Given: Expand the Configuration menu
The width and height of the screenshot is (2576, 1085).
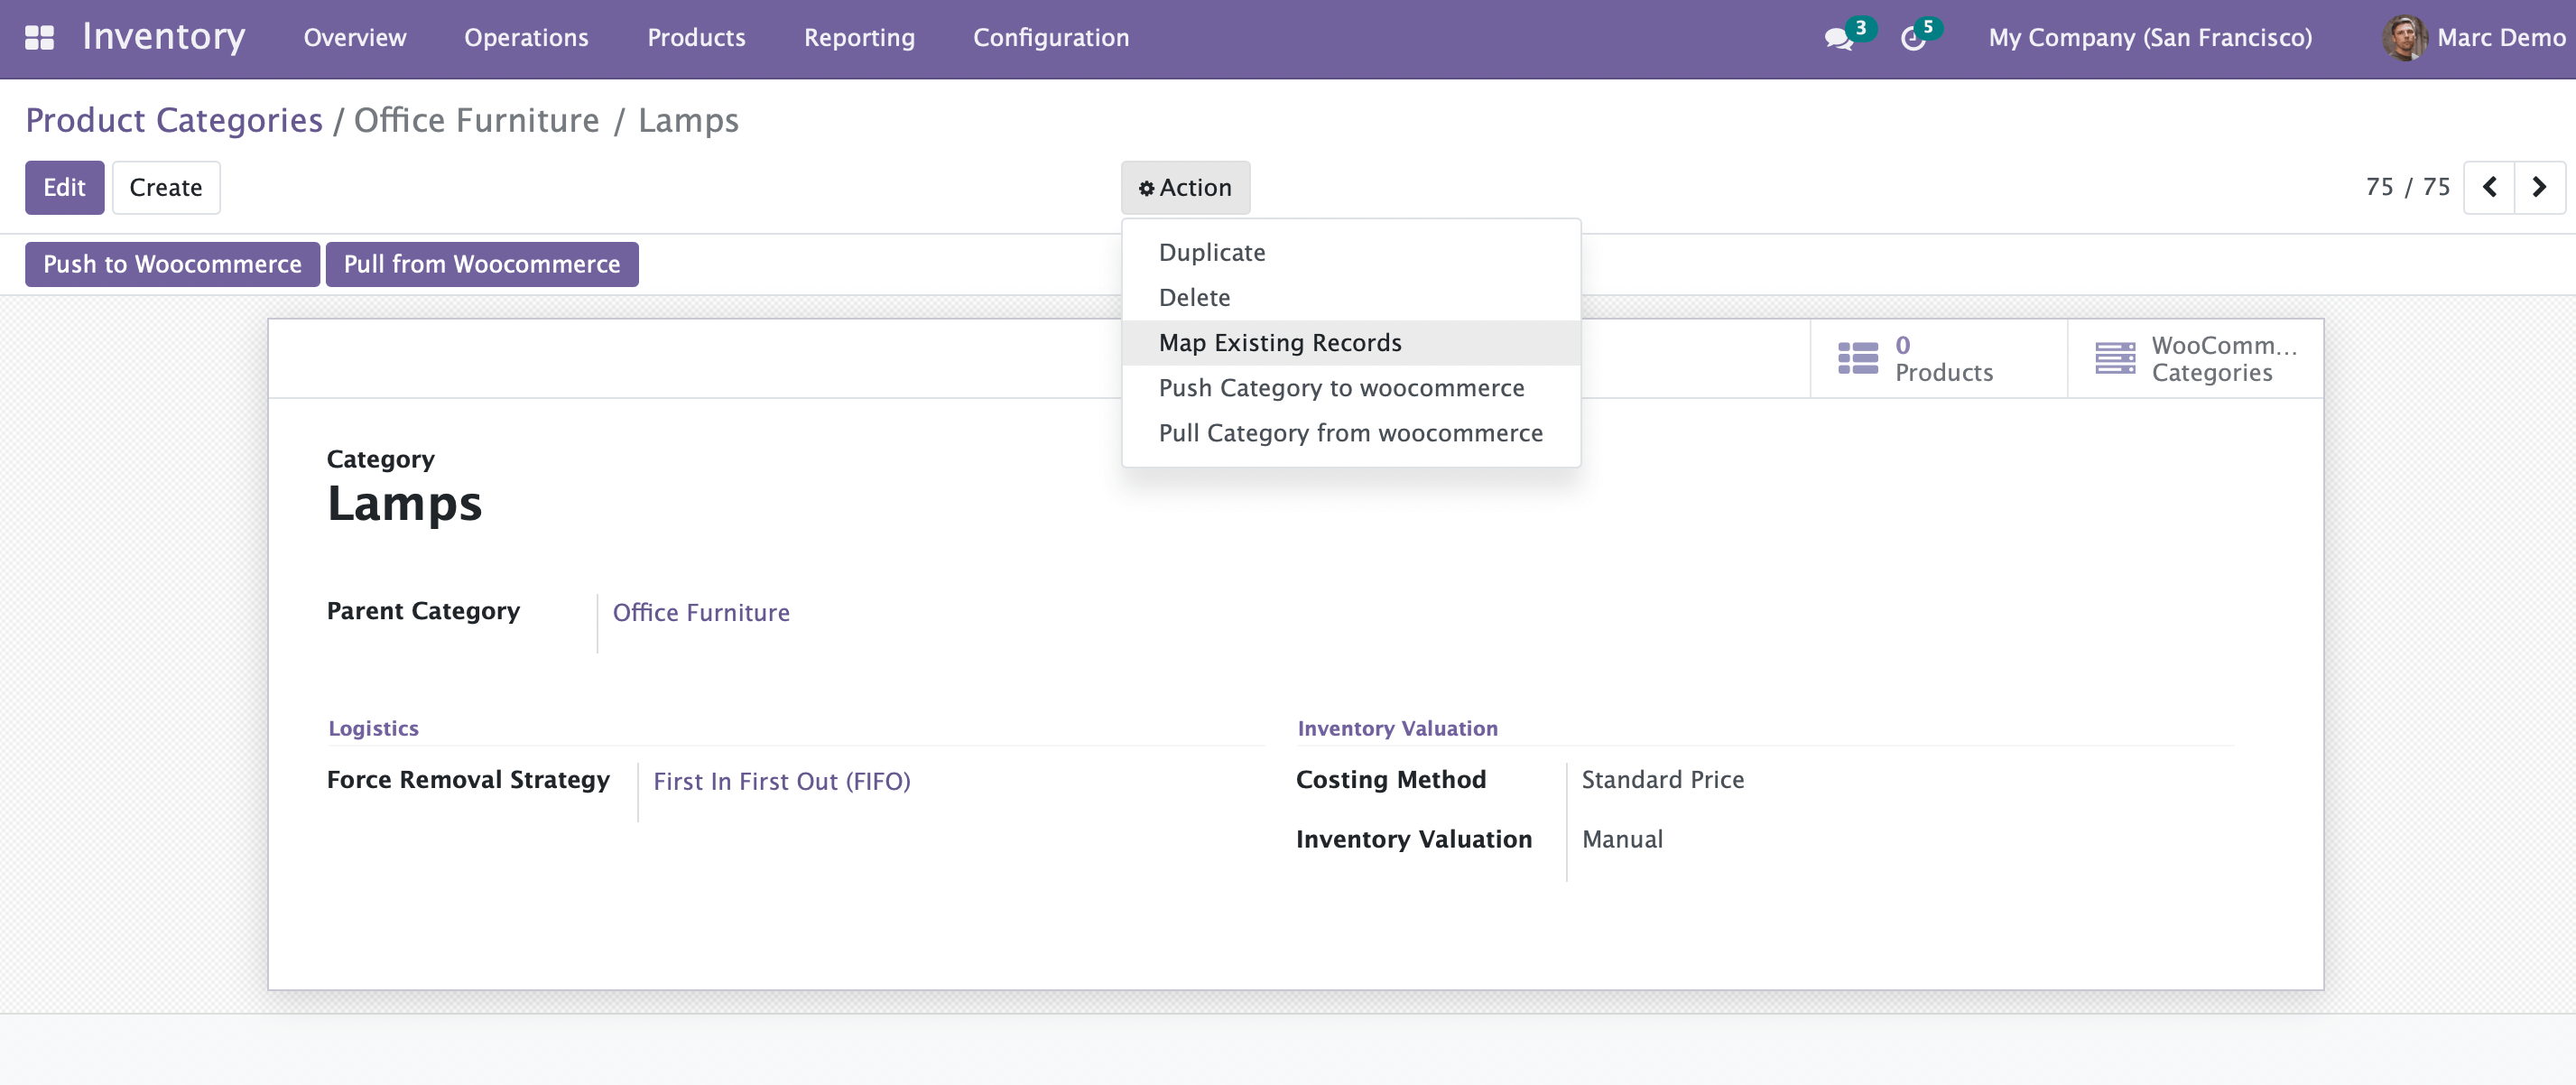Looking at the screenshot, I should (1050, 38).
